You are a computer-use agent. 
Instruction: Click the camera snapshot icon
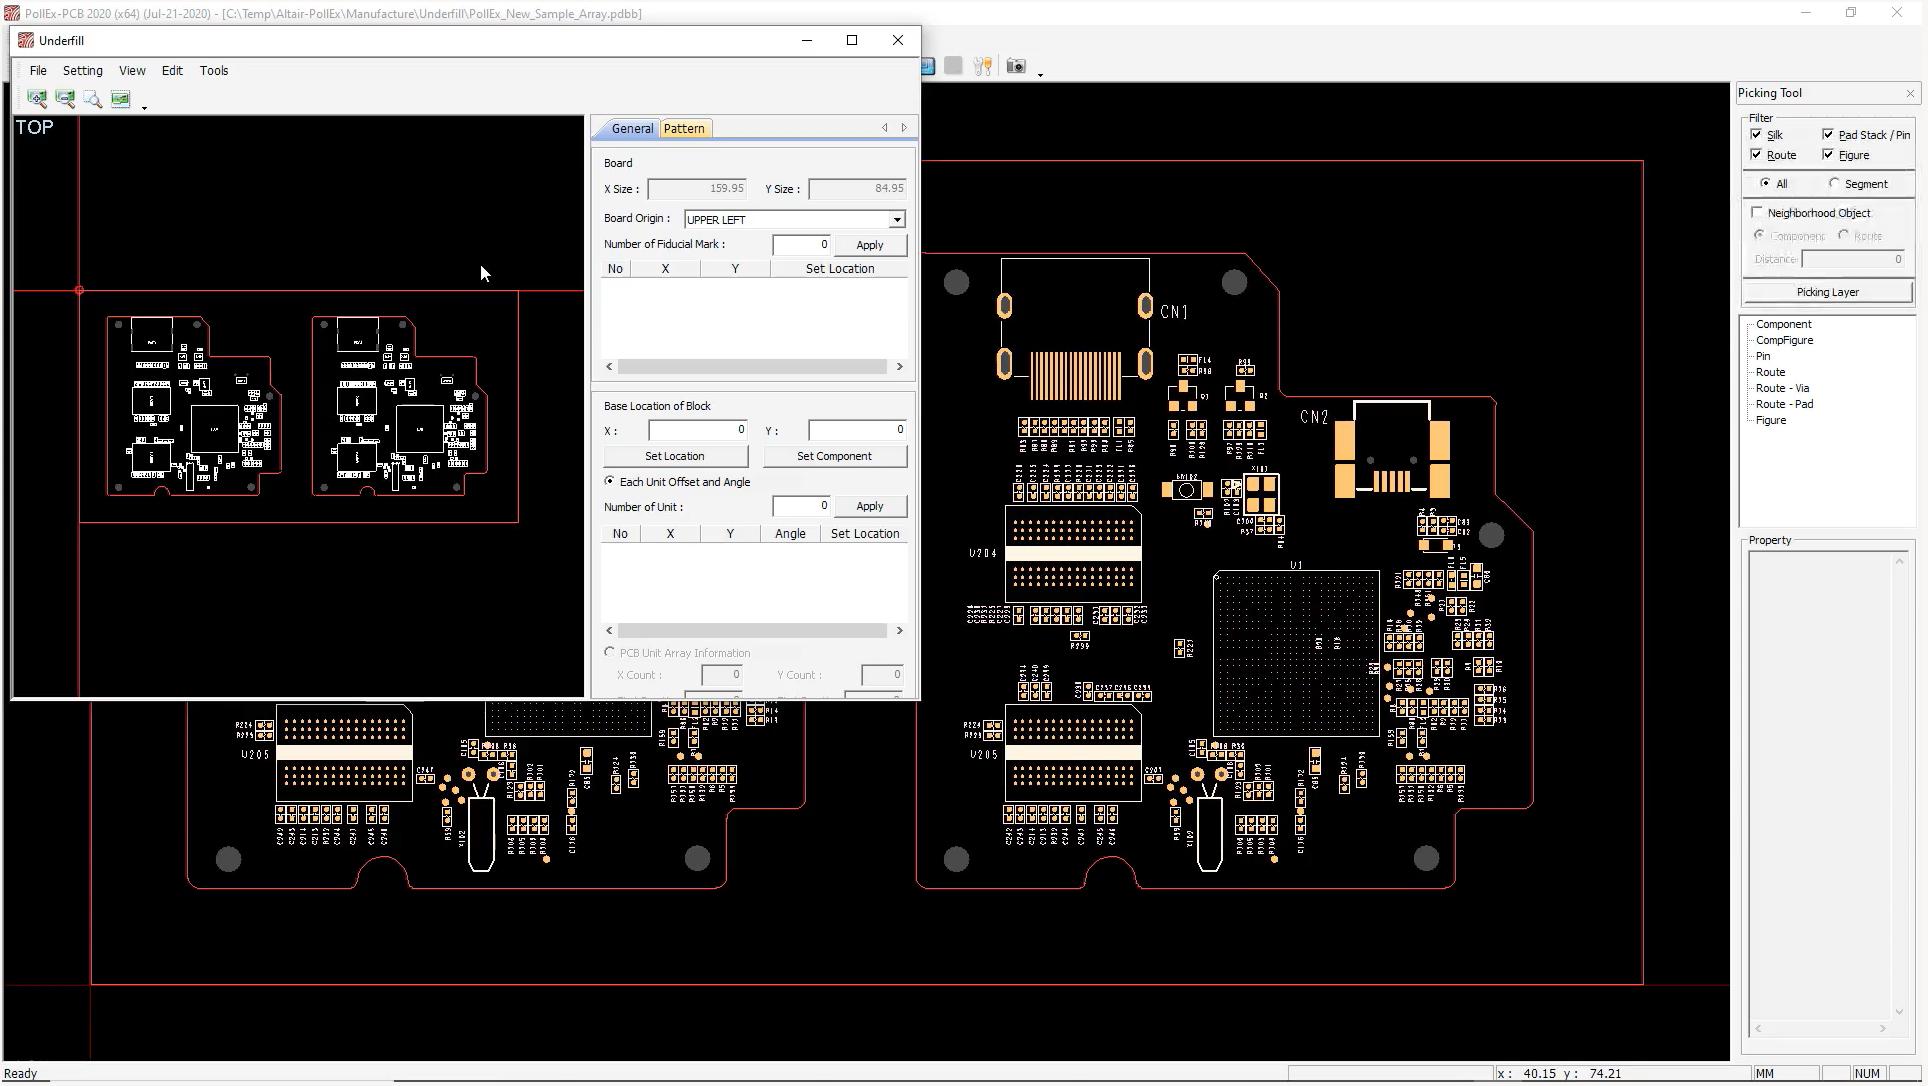point(1016,66)
